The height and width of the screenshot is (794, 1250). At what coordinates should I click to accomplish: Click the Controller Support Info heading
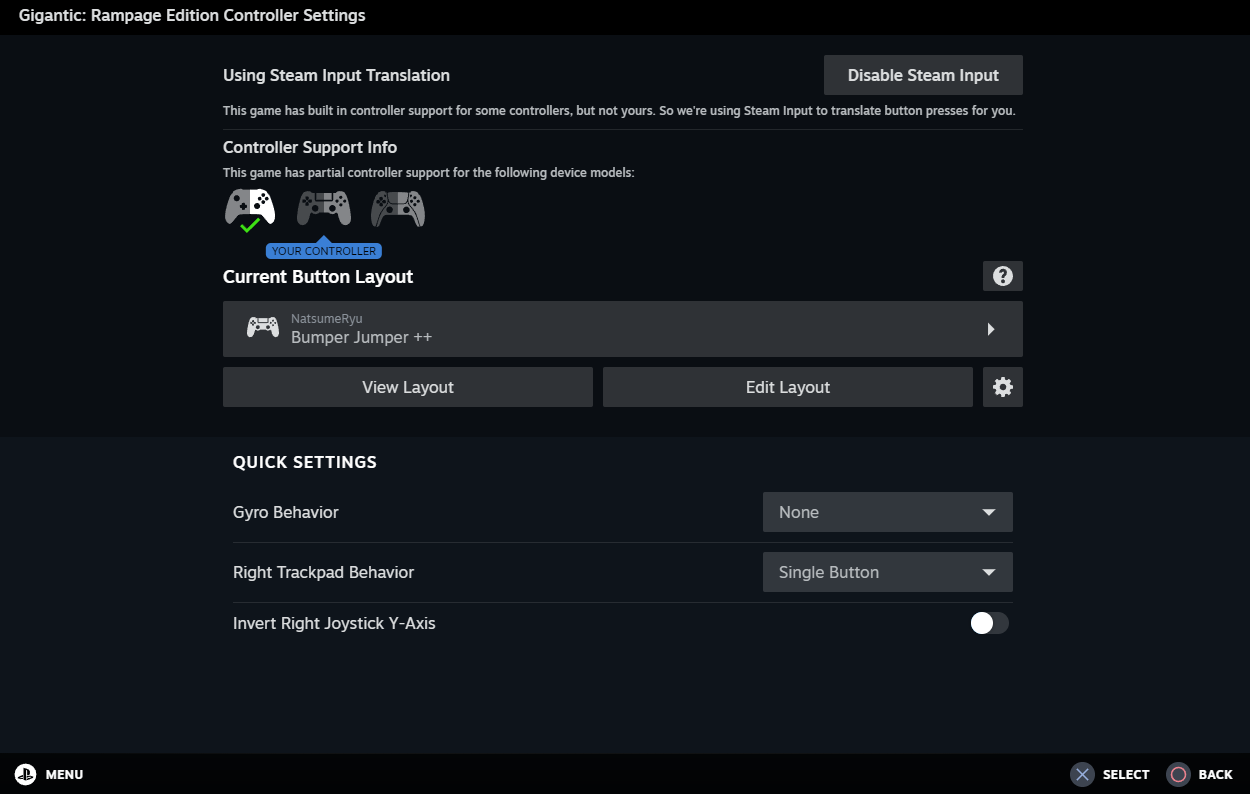(x=310, y=147)
